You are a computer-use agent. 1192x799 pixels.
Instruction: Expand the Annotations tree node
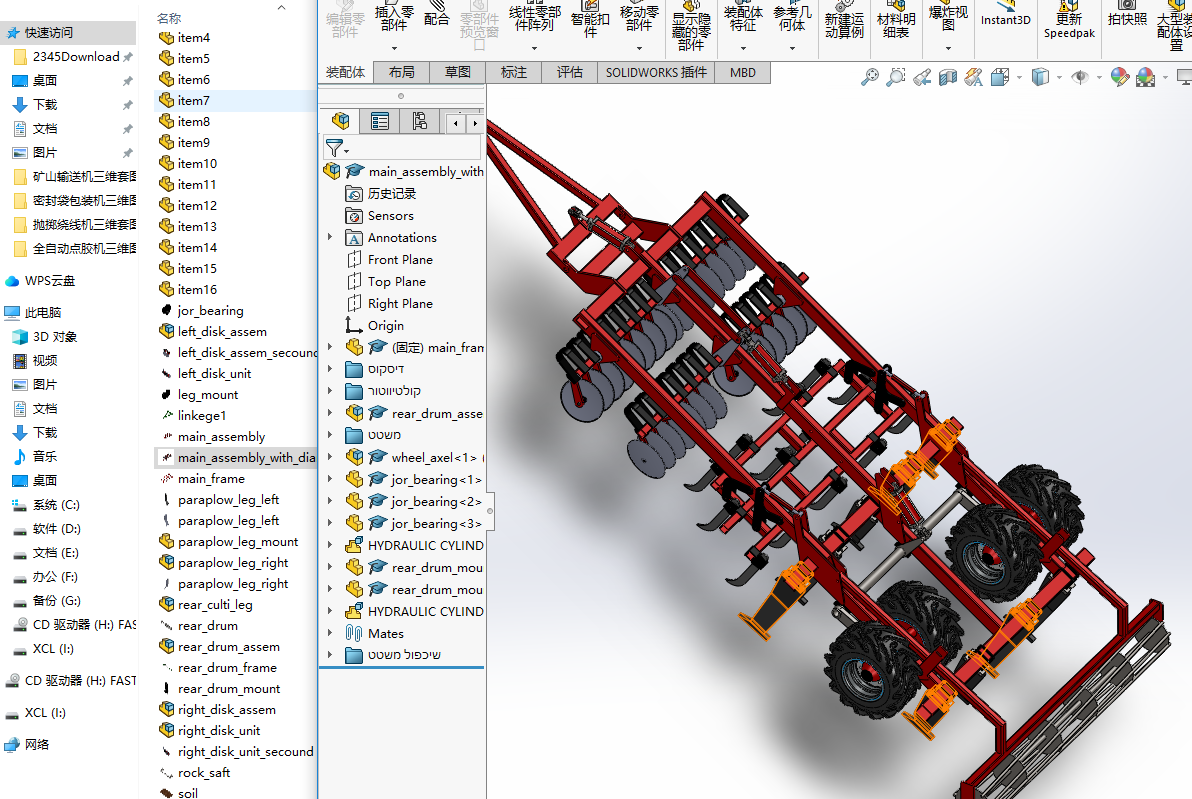coord(330,237)
